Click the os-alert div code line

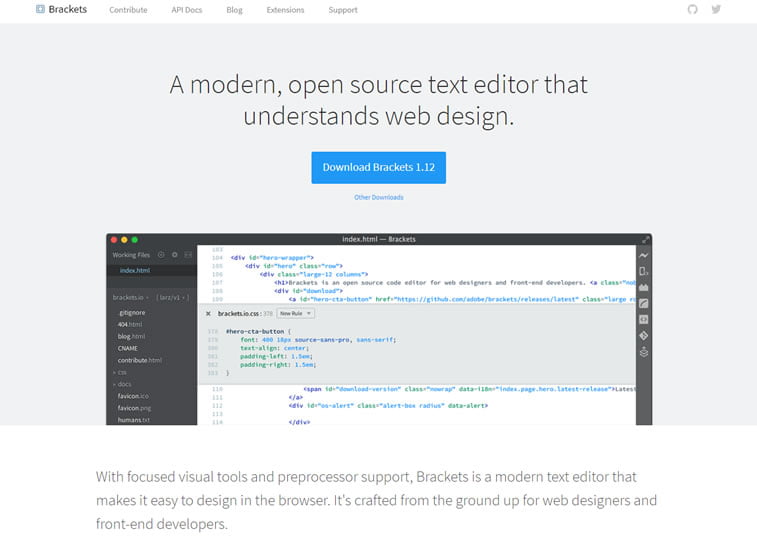[x=388, y=406]
